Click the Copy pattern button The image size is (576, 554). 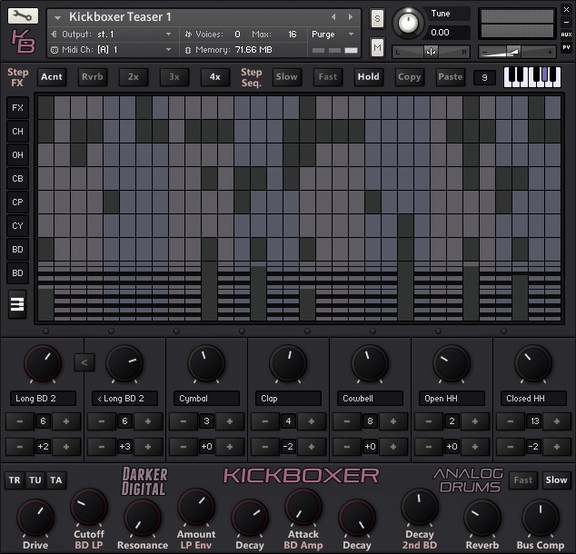click(409, 77)
